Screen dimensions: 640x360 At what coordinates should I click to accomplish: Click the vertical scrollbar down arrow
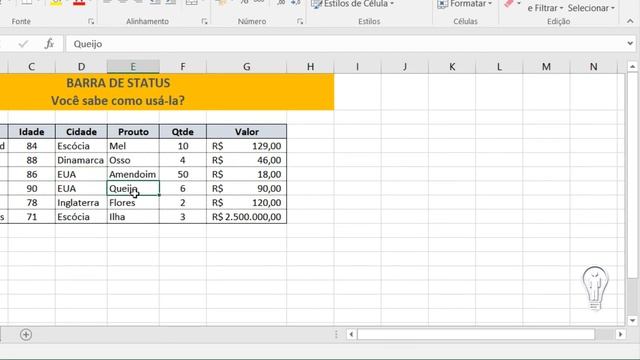click(x=632, y=321)
